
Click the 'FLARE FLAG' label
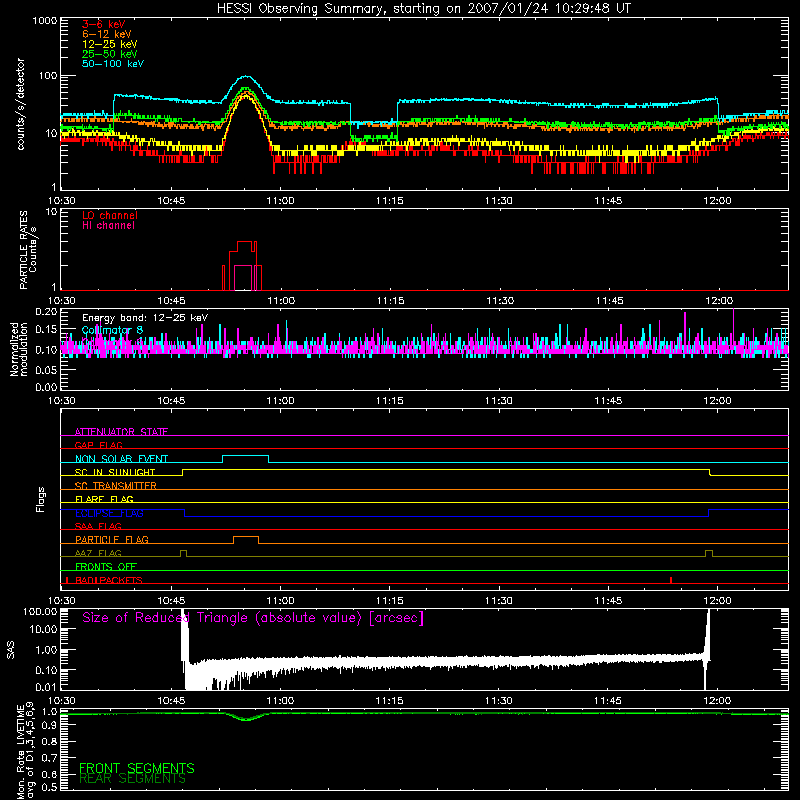pyautogui.click(x=104, y=499)
